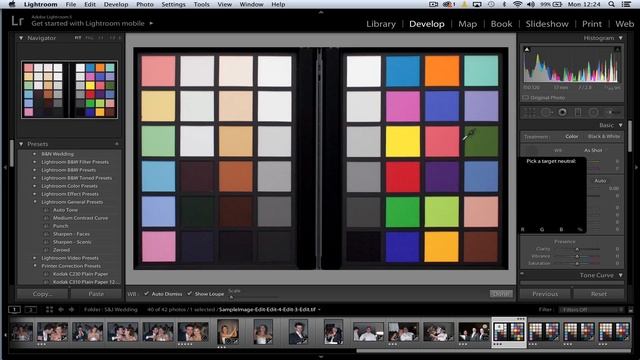
Task: Hide the top module bar arrow
Action: pos(320,12)
